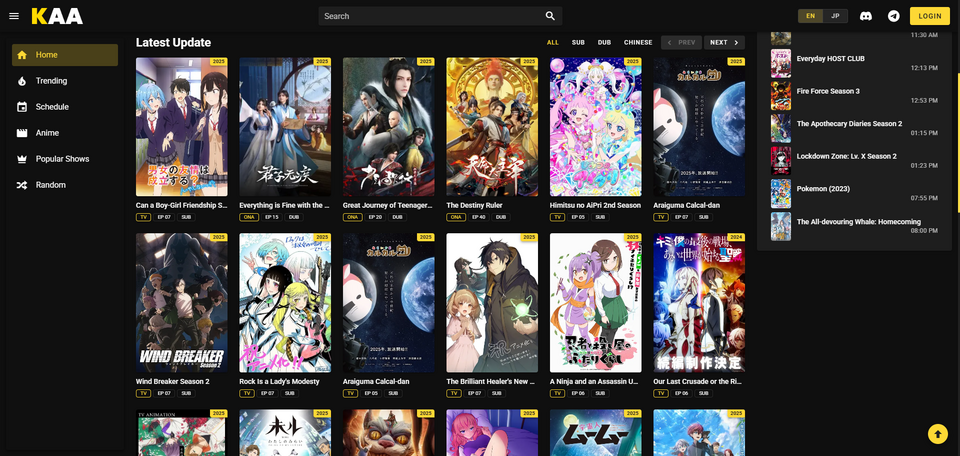The height and width of the screenshot is (456, 960).
Task: Open Our Last Crusade poster
Action: click(699, 302)
